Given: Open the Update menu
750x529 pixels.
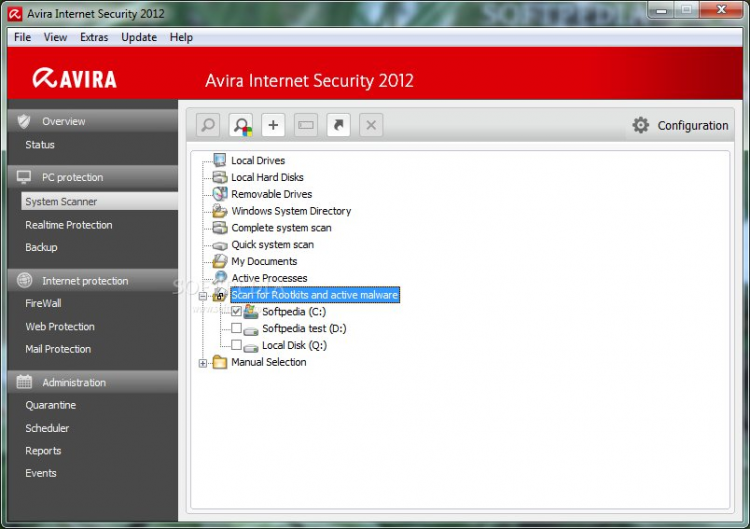Looking at the screenshot, I should (x=139, y=37).
